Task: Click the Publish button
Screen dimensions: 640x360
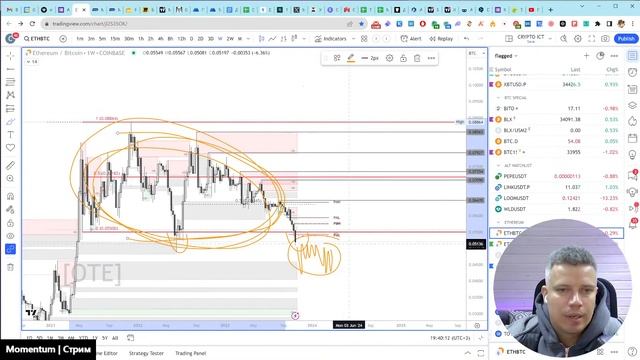Action: [x=626, y=38]
